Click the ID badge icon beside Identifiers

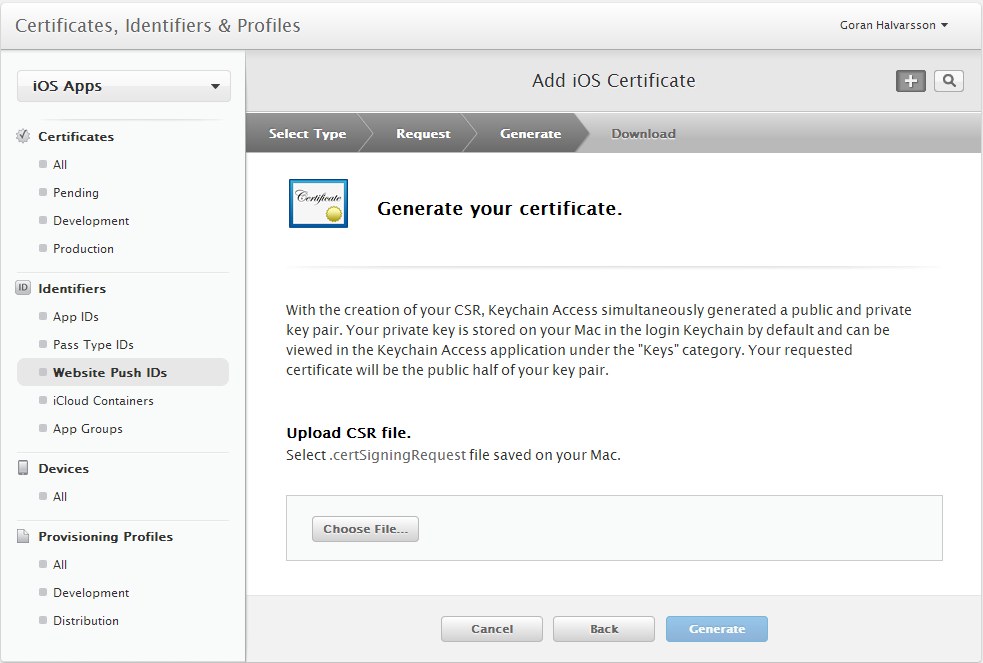(x=22, y=288)
